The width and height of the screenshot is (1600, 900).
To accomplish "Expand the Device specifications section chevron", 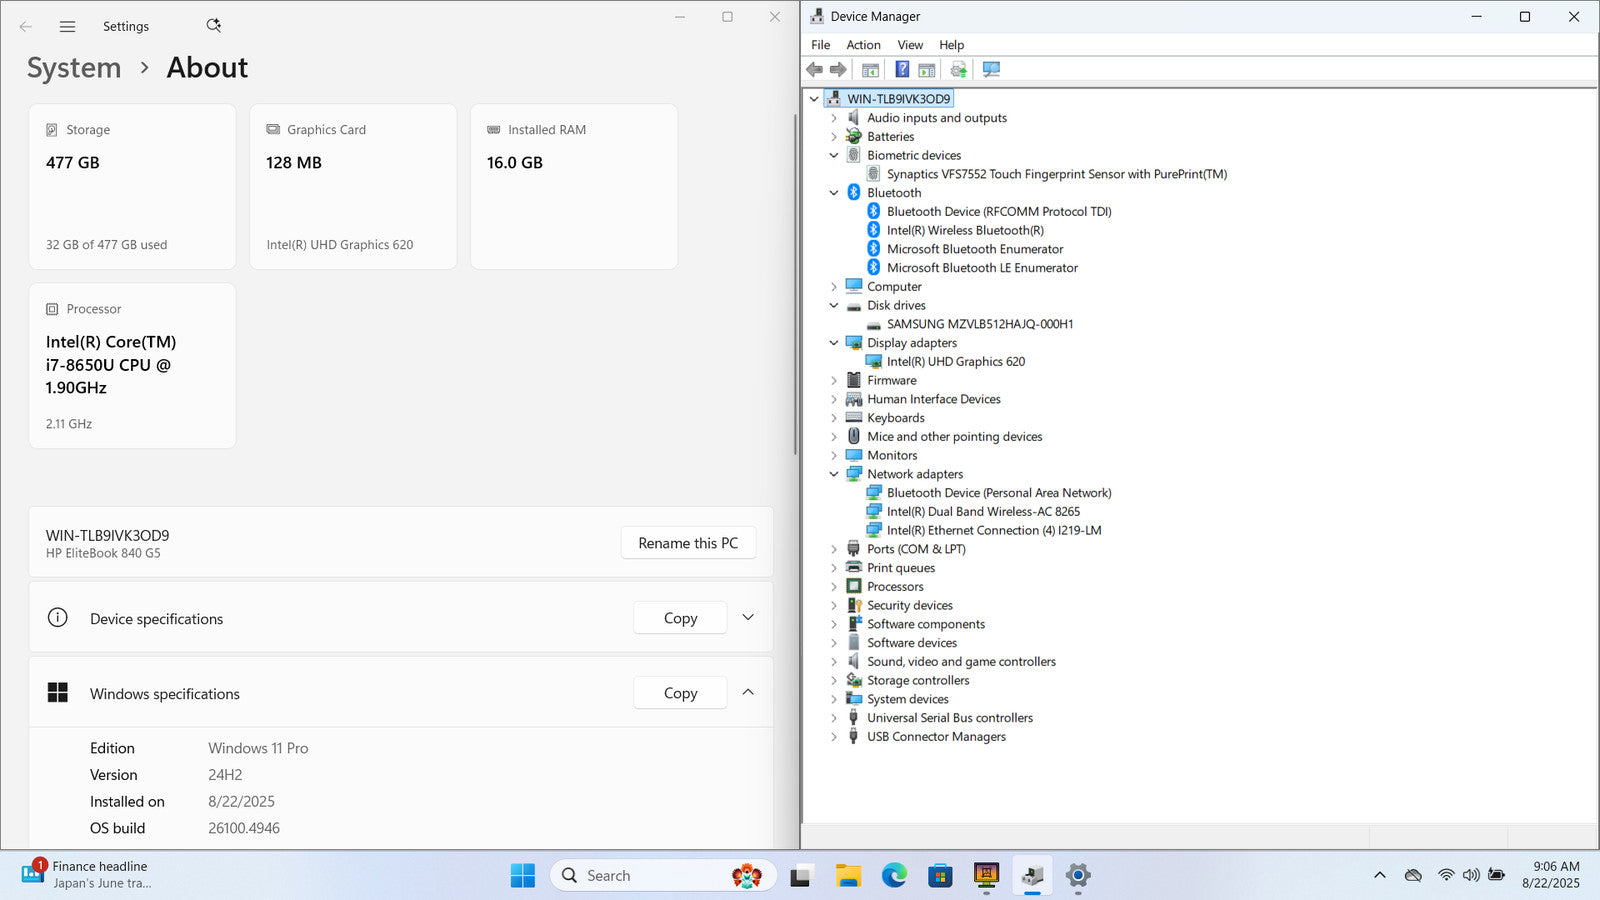I will [x=748, y=618].
